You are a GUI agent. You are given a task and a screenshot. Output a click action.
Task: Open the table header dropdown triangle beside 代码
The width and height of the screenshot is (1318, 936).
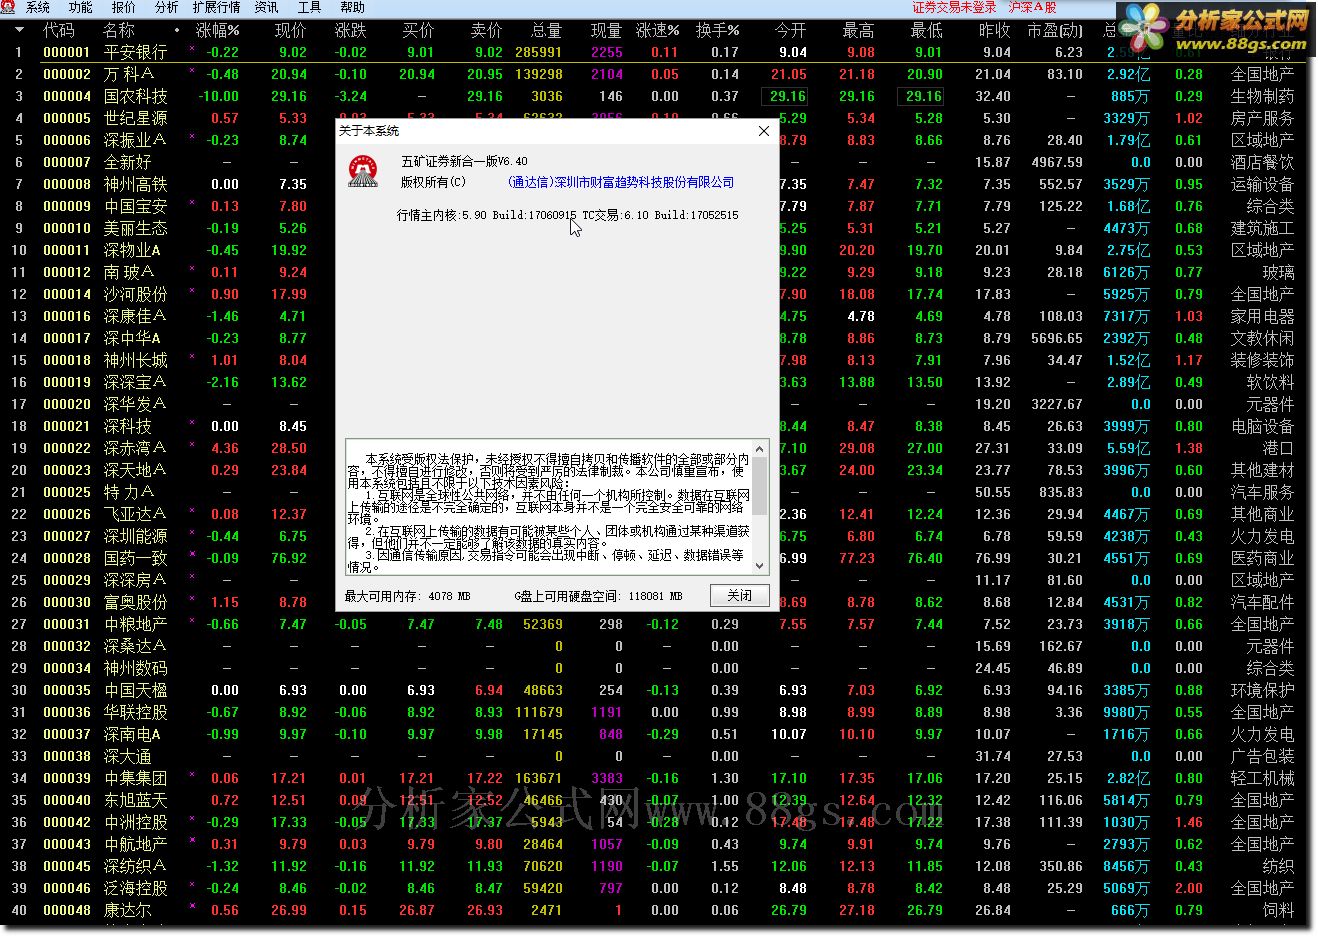(18, 30)
